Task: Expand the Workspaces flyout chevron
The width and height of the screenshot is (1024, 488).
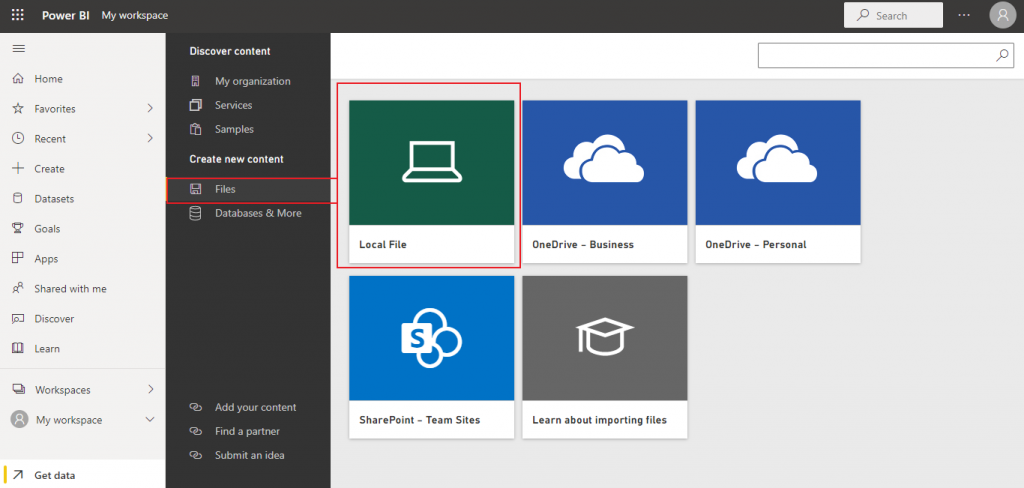Action: (x=150, y=389)
